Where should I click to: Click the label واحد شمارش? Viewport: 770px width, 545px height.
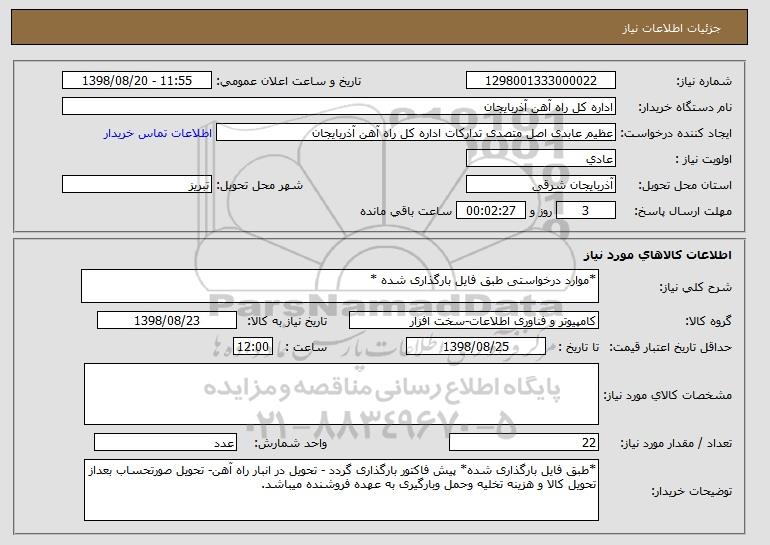tap(291, 444)
